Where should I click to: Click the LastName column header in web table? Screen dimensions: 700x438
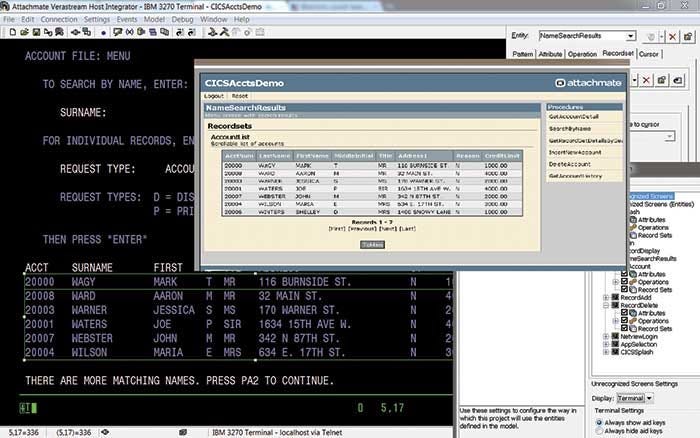pyautogui.click(x=274, y=156)
